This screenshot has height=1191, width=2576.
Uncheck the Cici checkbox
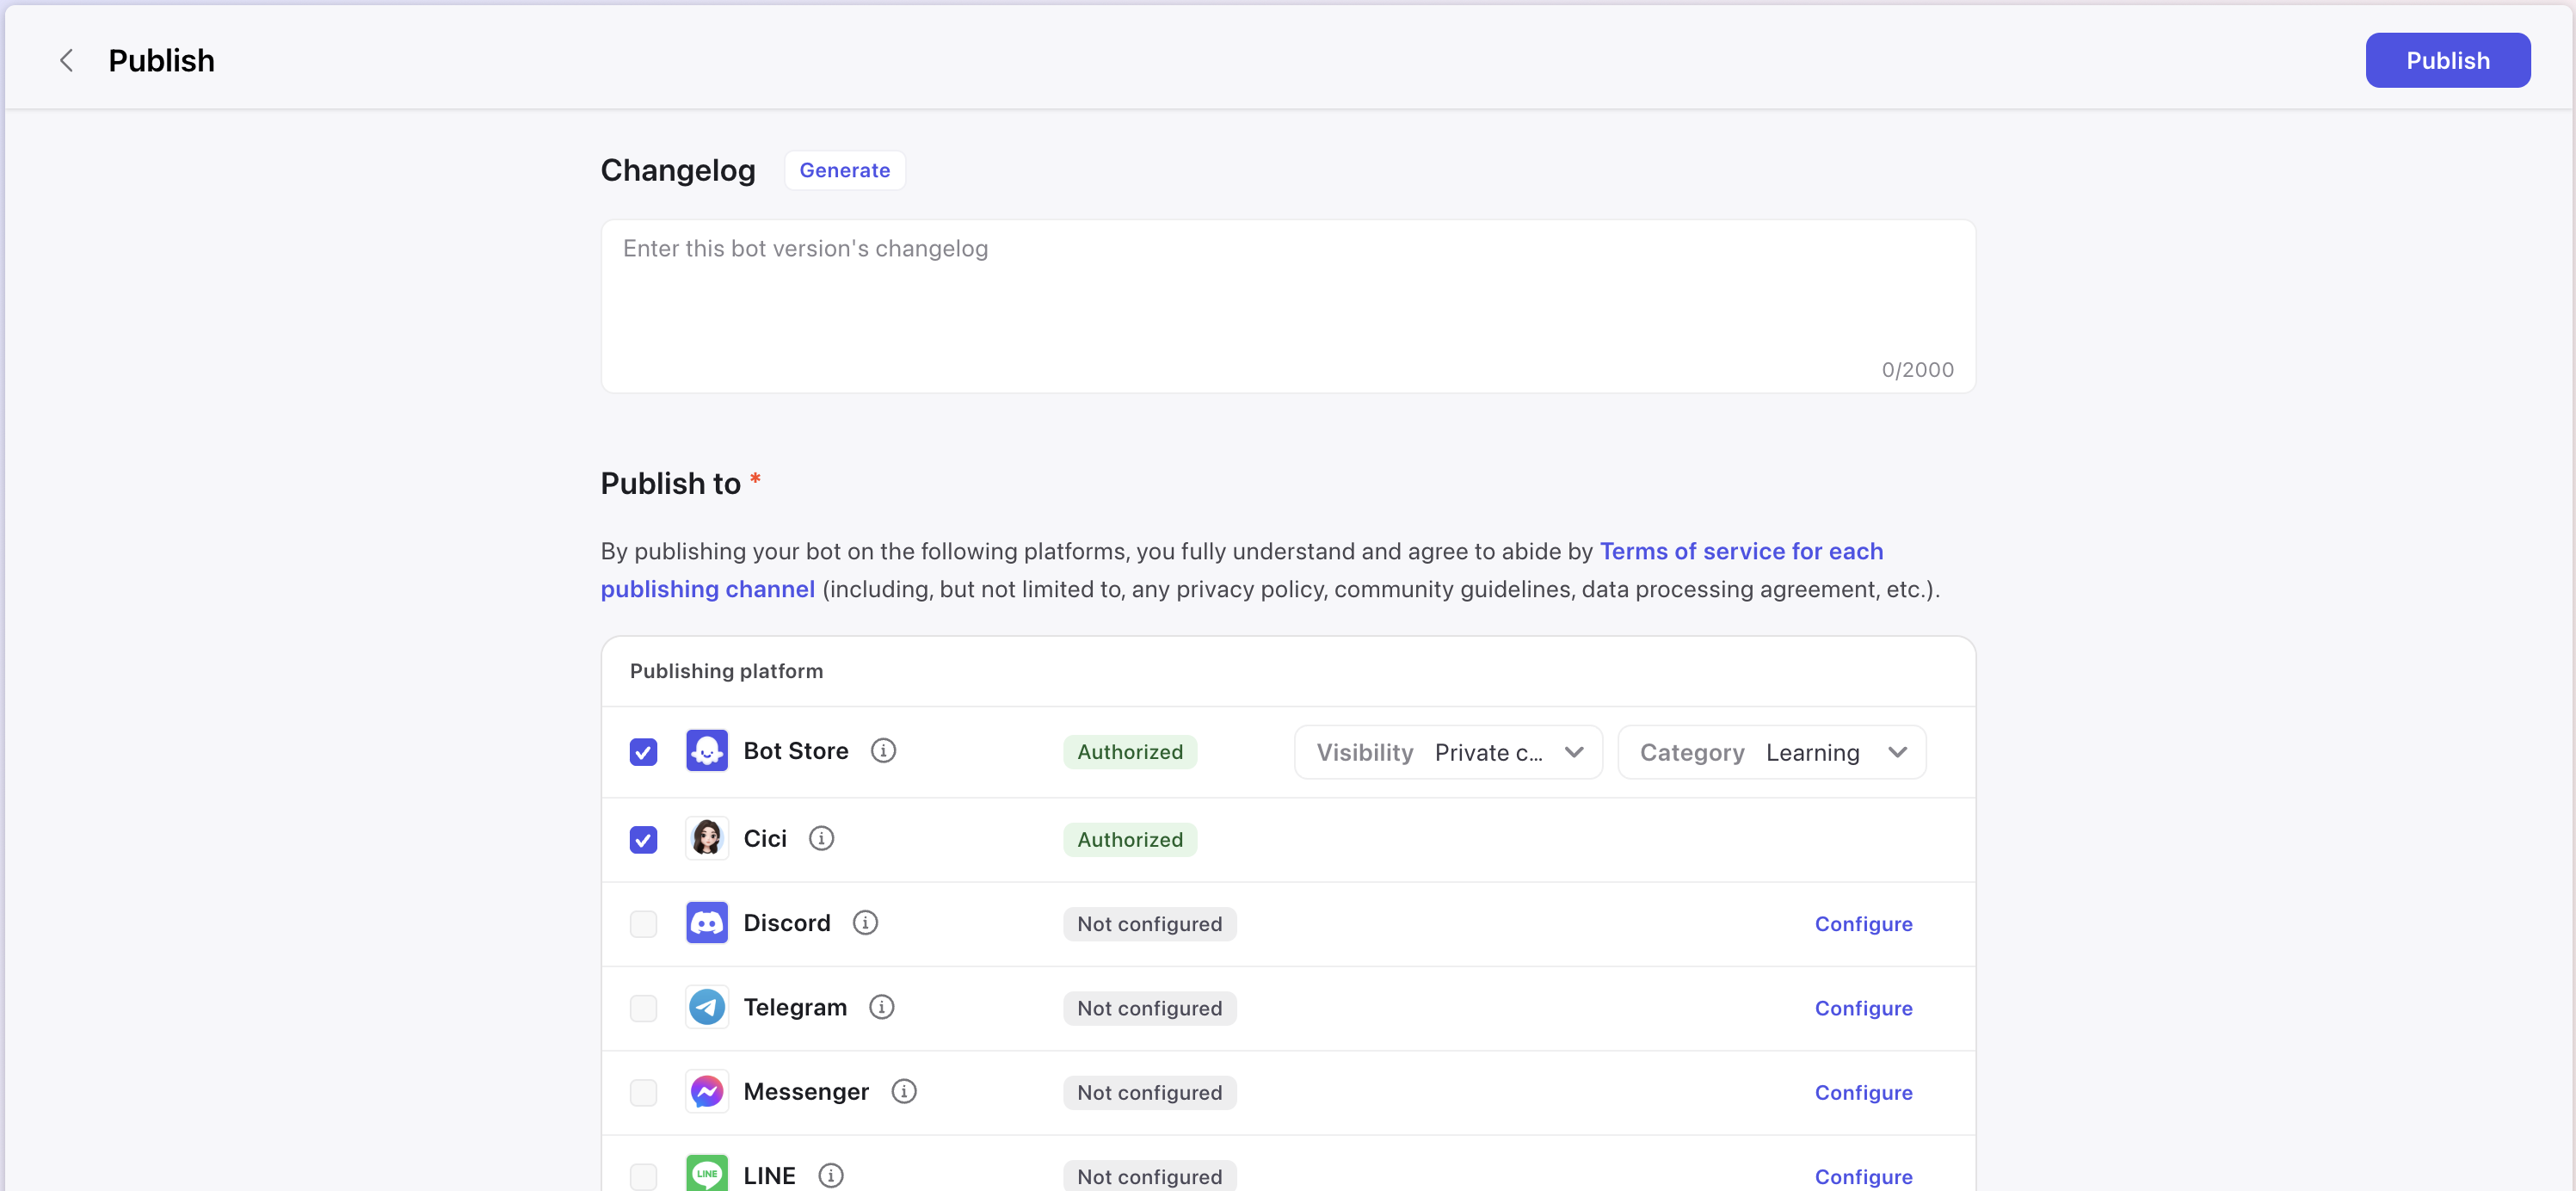[x=643, y=839]
